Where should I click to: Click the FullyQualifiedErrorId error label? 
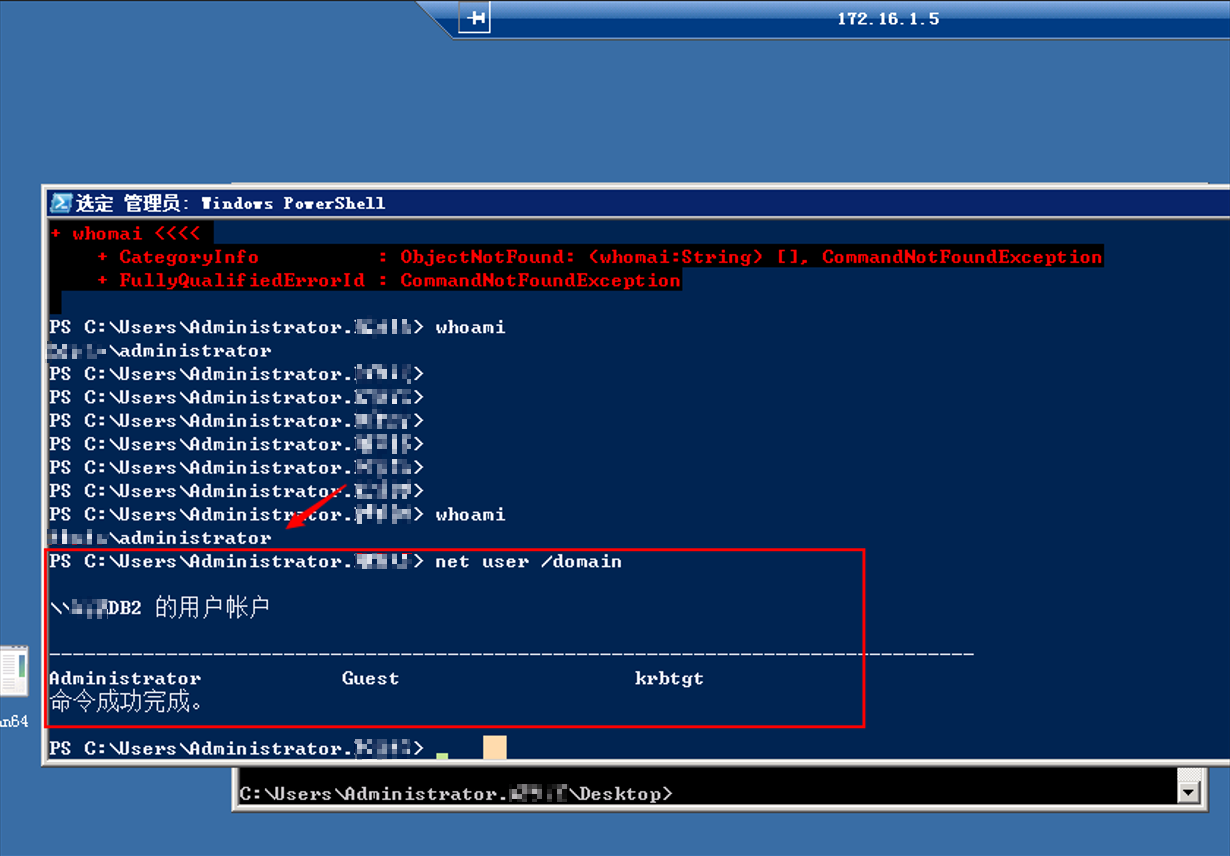[241, 281]
